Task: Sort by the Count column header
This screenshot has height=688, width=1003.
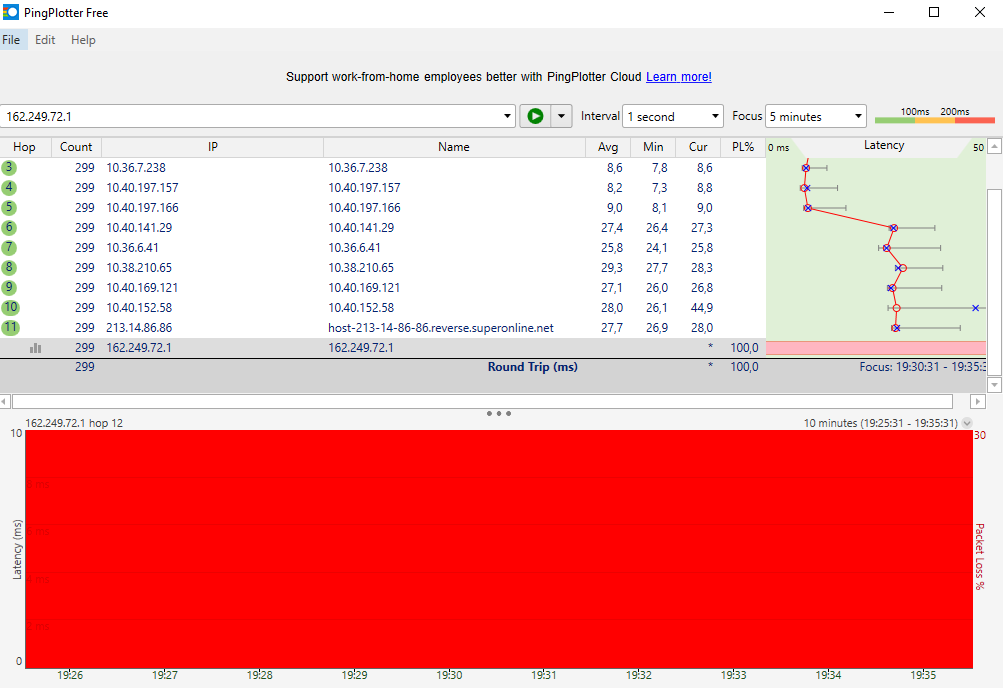Action: [x=76, y=147]
